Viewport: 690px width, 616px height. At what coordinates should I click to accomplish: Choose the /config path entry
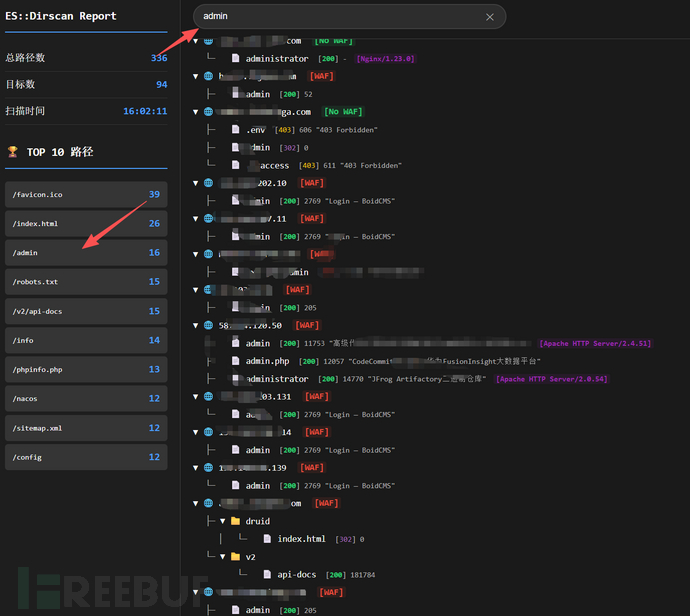coord(86,457)
